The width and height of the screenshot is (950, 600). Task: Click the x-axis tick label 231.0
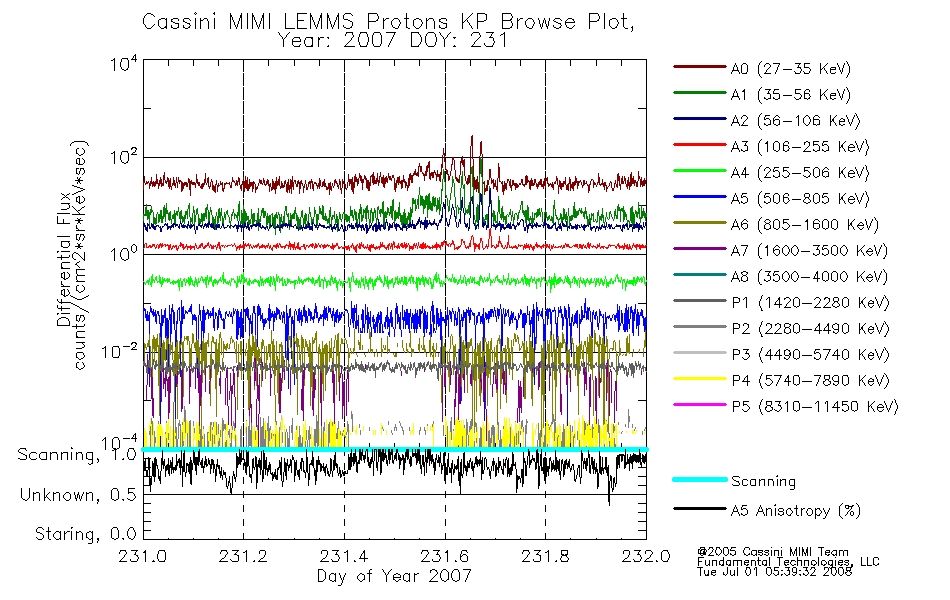pos(143,556)
